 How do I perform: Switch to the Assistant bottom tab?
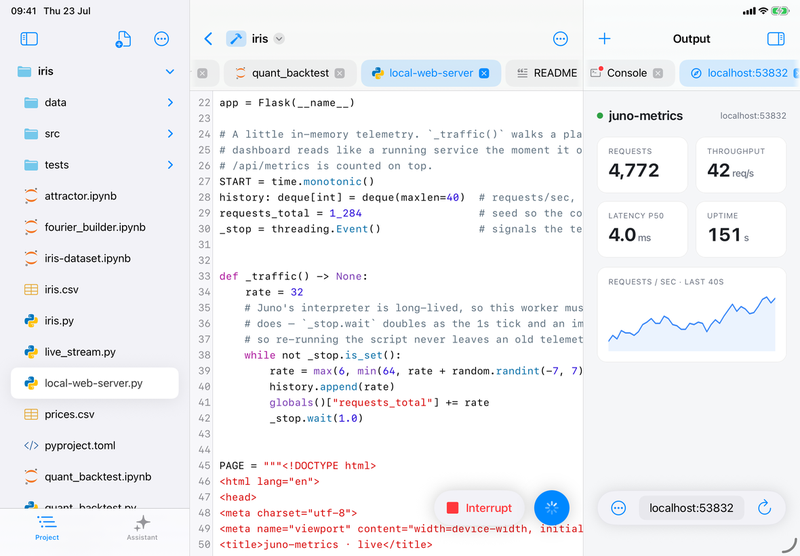[x=142, y=528]
